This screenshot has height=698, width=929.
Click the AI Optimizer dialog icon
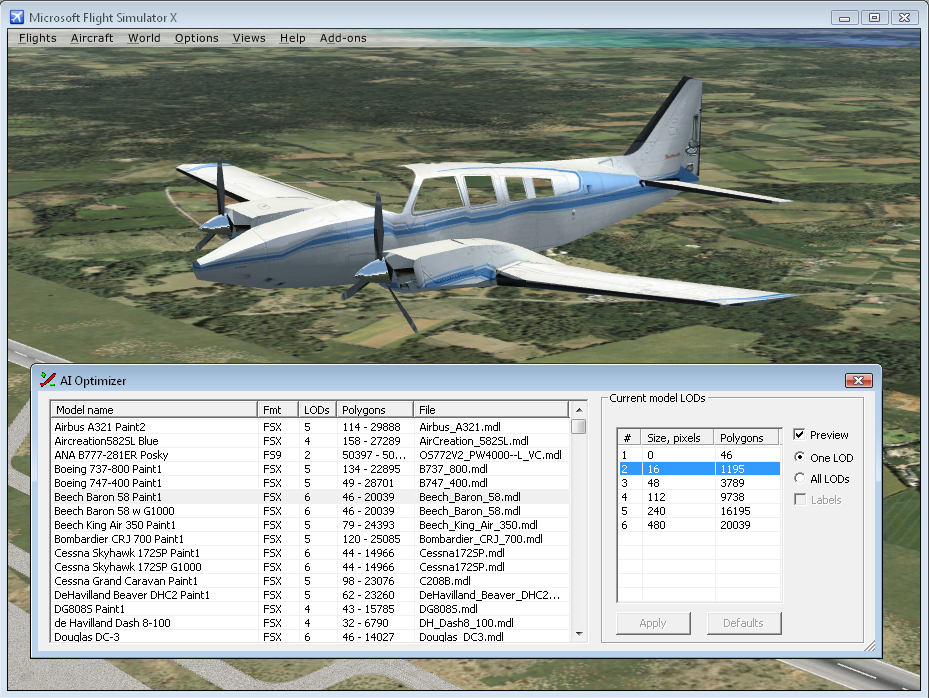[47, 380]
